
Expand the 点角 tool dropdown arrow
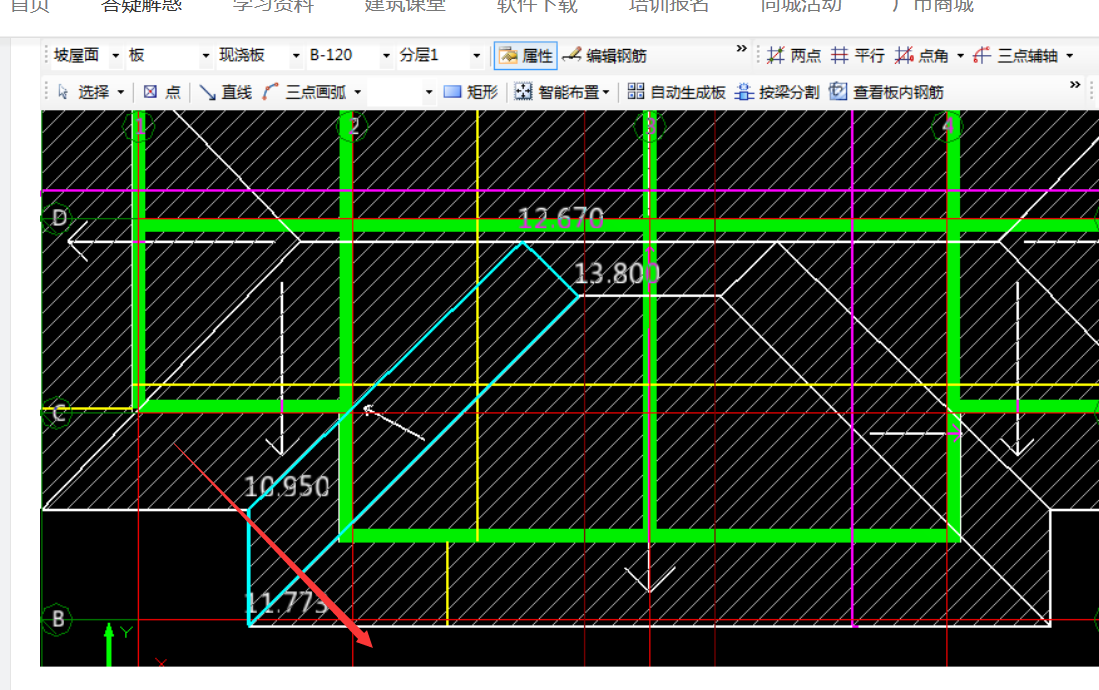coord(960,55)
